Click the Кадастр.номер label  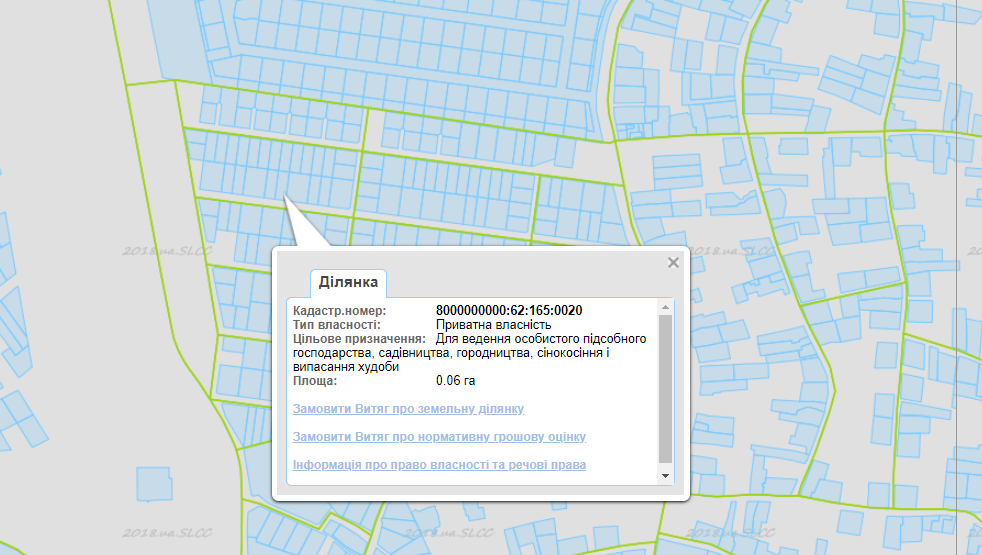pos(339,311)
